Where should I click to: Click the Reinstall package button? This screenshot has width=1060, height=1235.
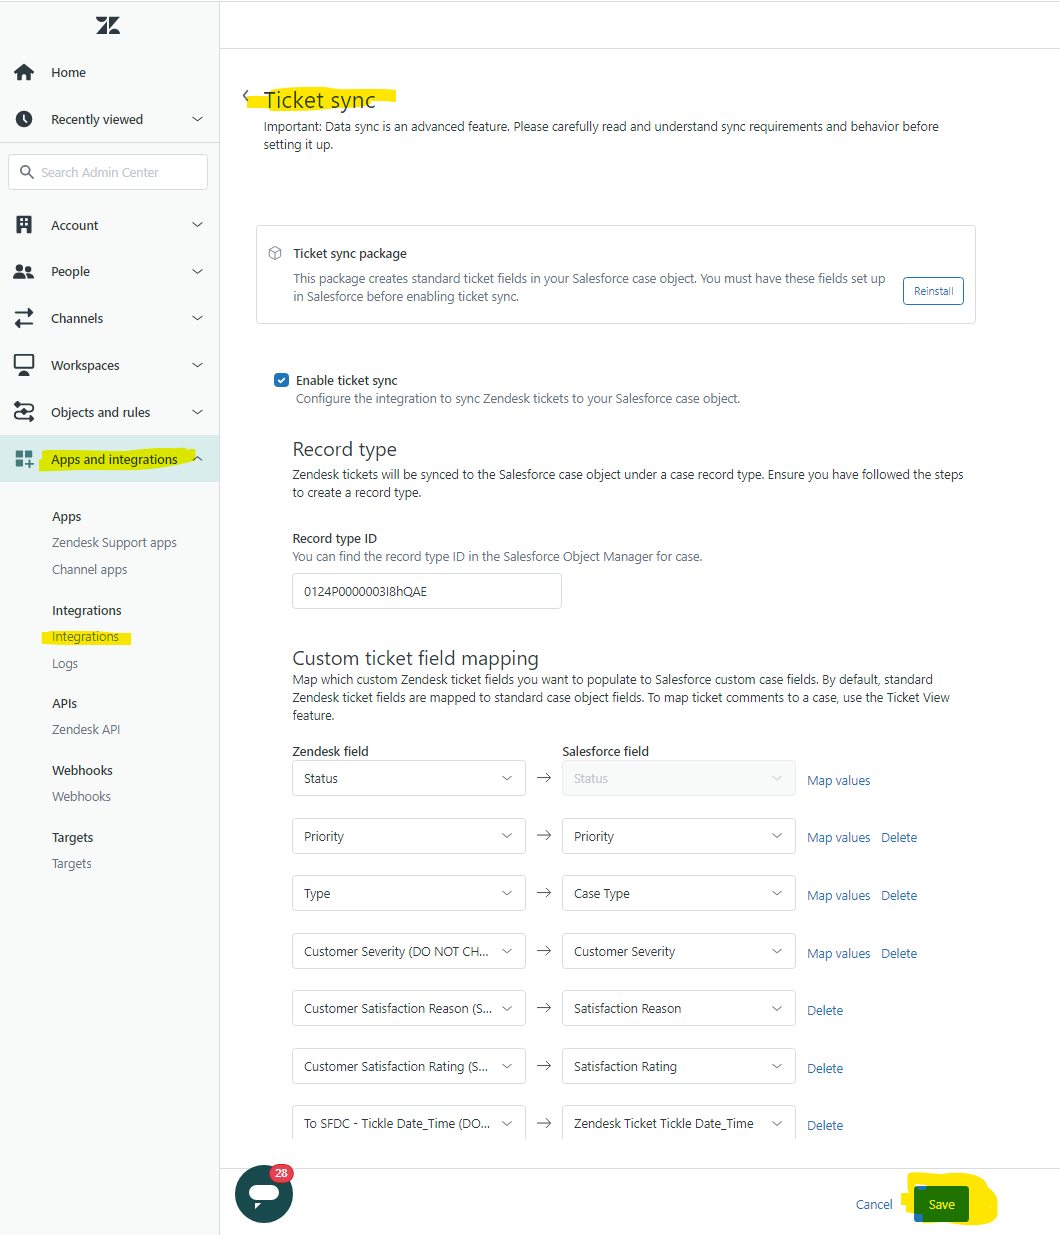[933, 291]
